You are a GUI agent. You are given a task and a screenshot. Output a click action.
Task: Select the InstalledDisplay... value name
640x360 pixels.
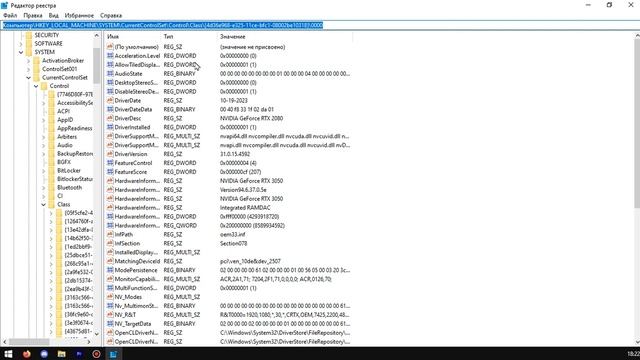(x=136, y=252)
